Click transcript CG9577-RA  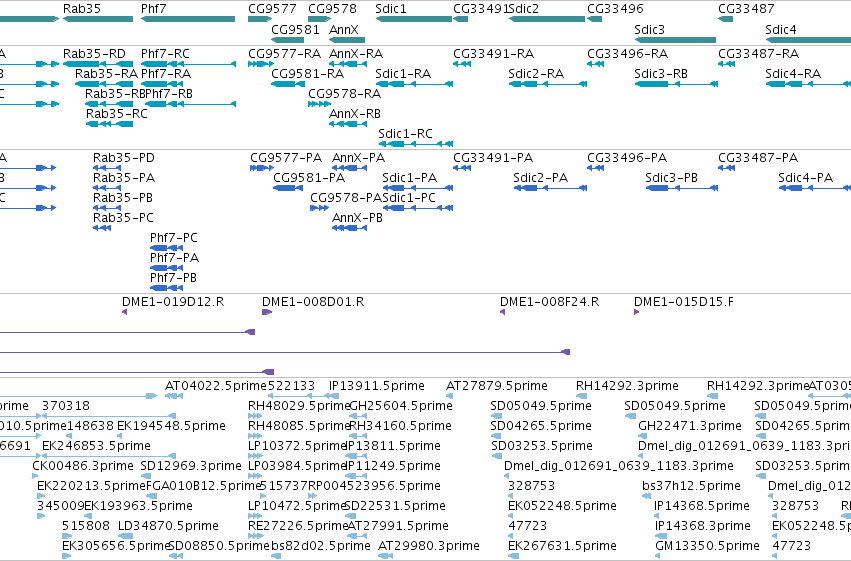pyautogui.click(x=285, y=54)
